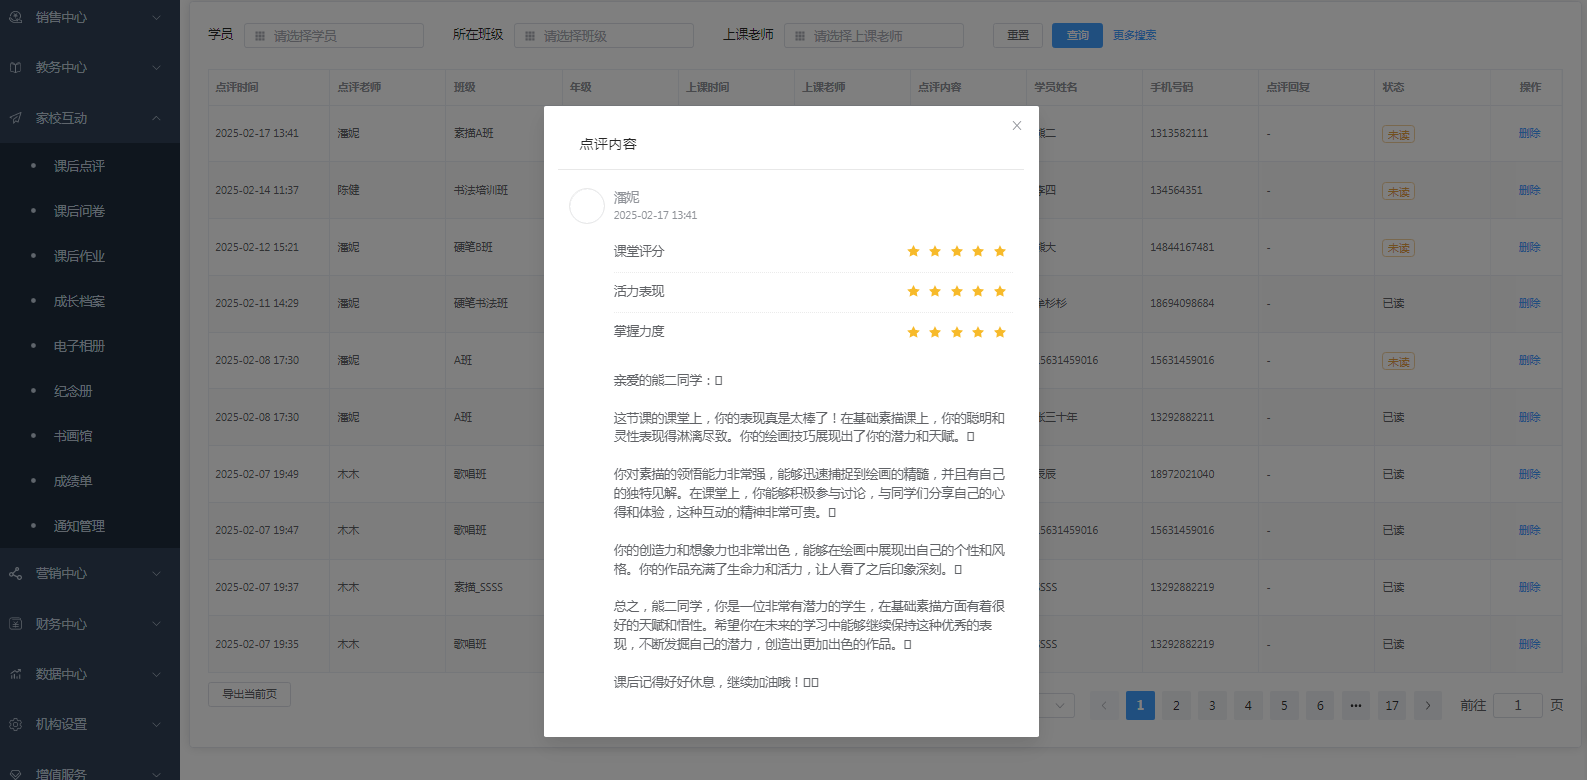Click the 状态 column header

point(1393,87)
